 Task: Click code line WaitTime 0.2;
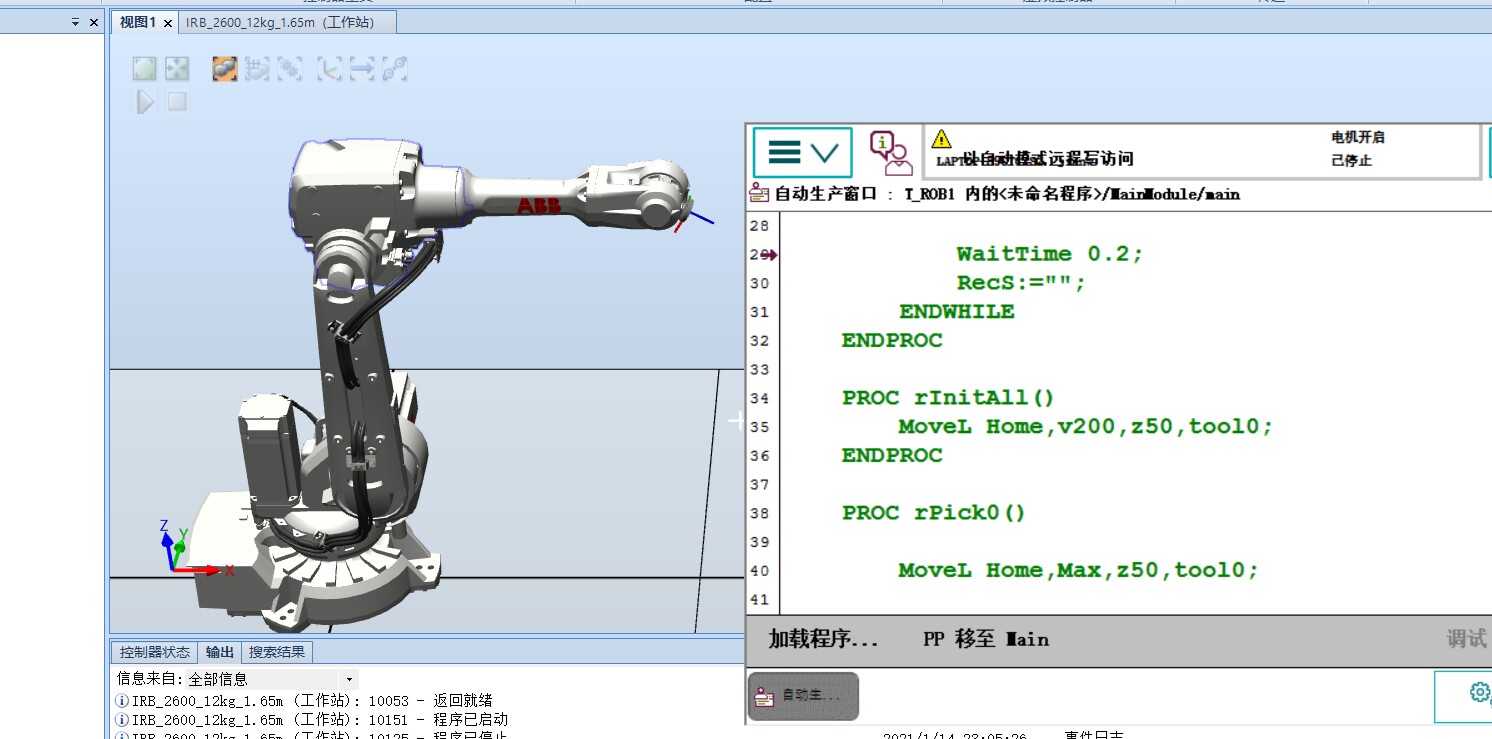(x=1049, y=254)
